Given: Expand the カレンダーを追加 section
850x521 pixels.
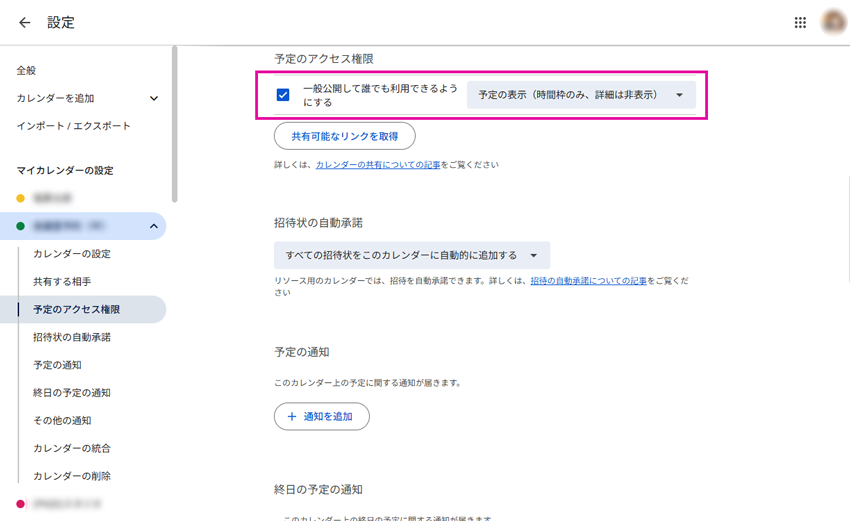Looking at the screenshot, I should click(x=153, y=98).
